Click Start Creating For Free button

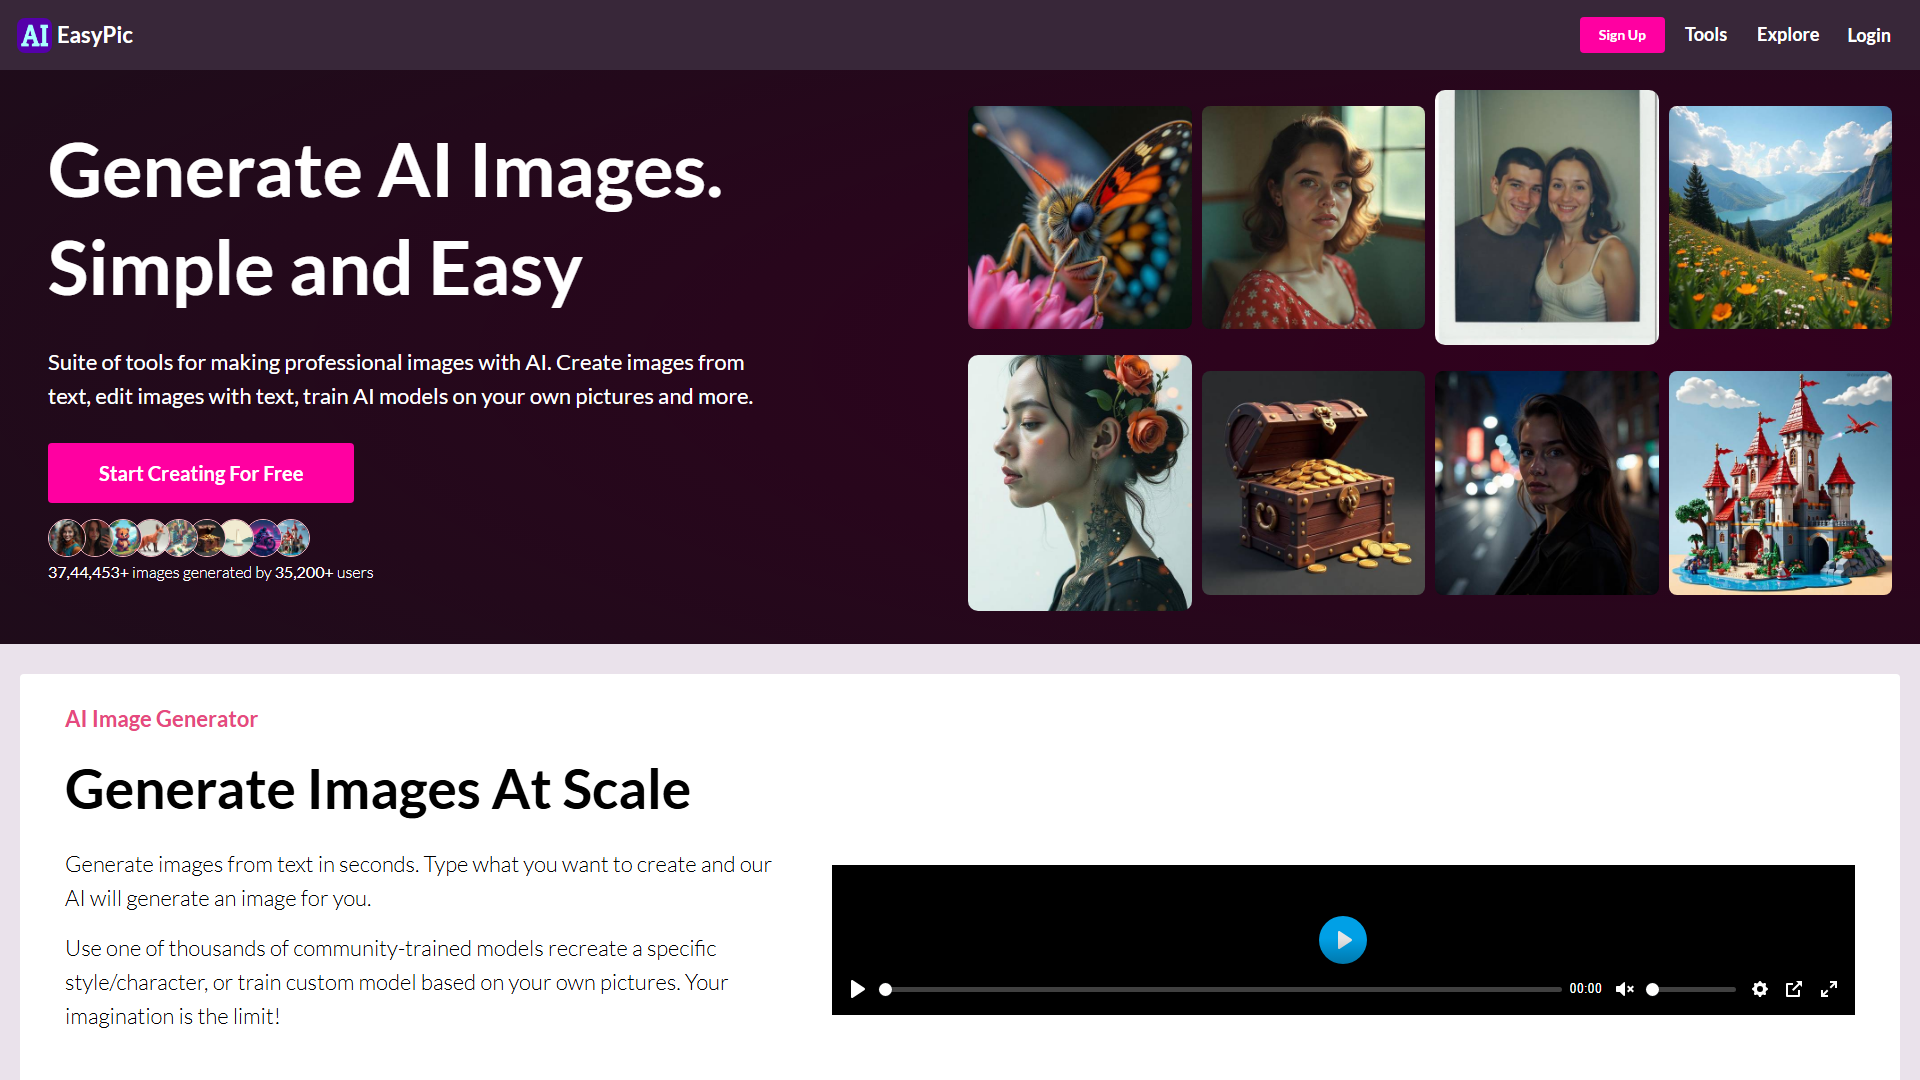(x=201, y=473)
